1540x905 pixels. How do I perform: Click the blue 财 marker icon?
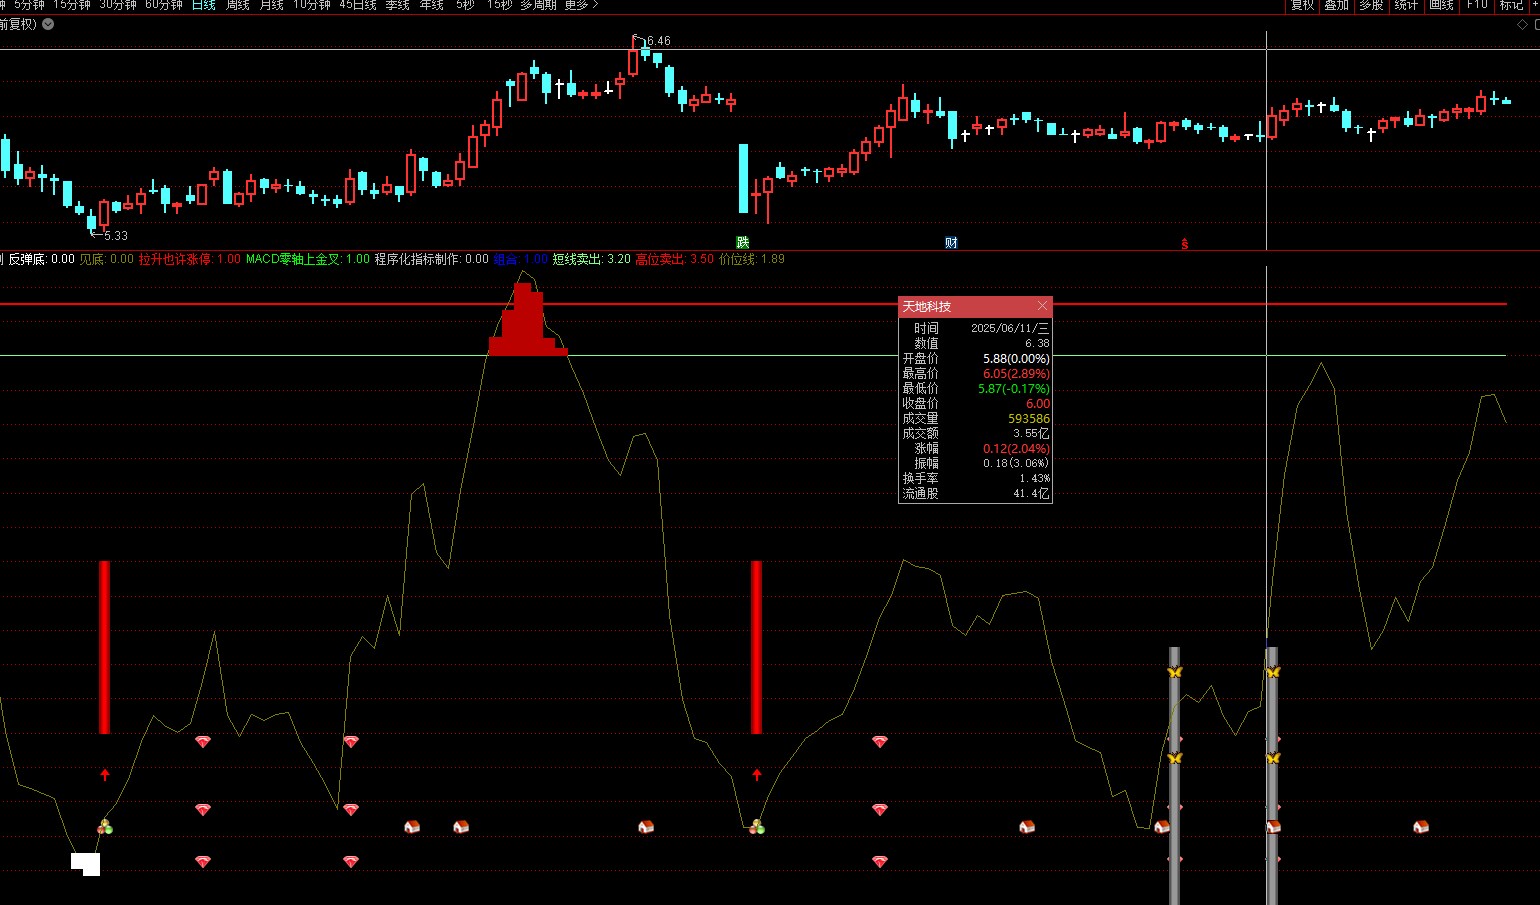tap(951, 243)
